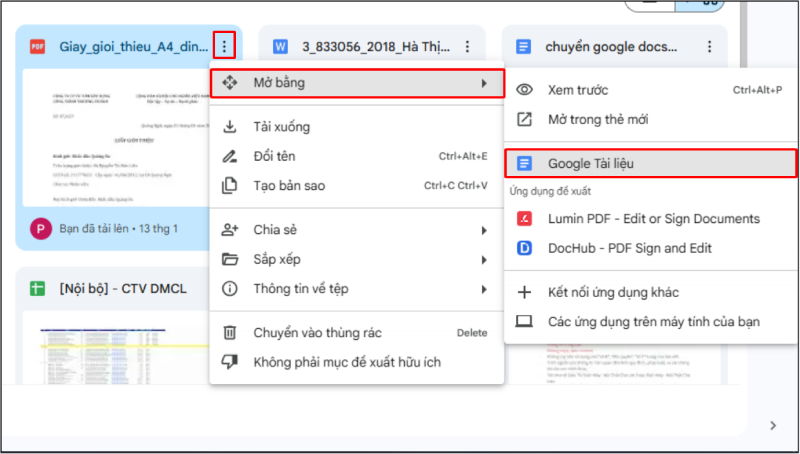800x454 pixels.
Task: Click the Ctrl+Alt+P shortcut text
Action: [757, 90]
